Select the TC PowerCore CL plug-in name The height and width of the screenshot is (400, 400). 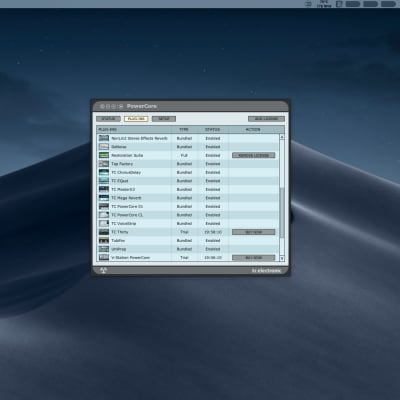[127, 215]
